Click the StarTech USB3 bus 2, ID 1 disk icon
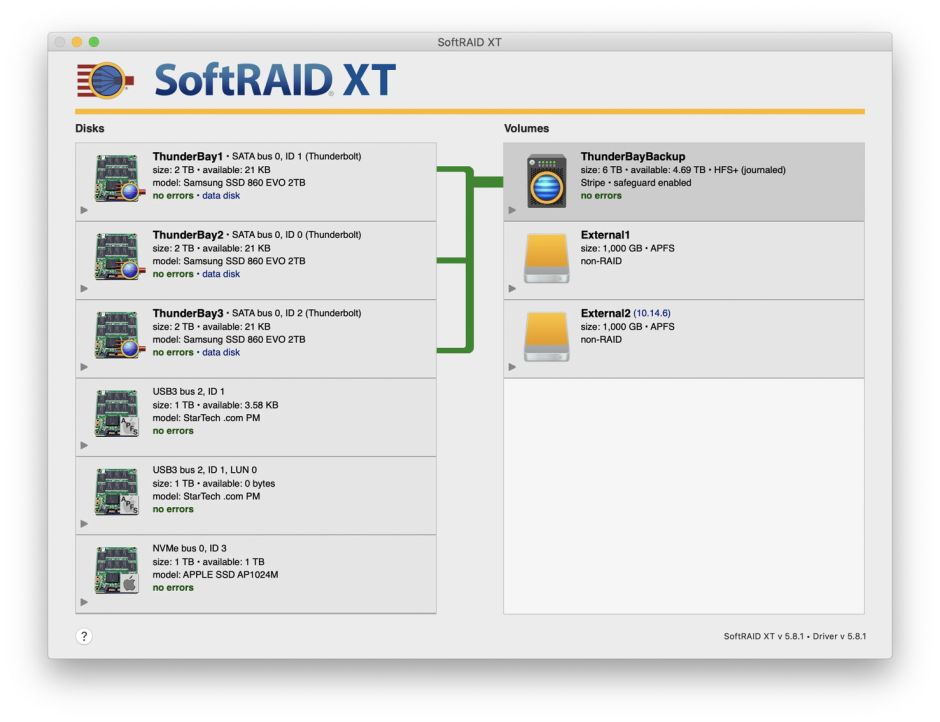 pos(117,411)
